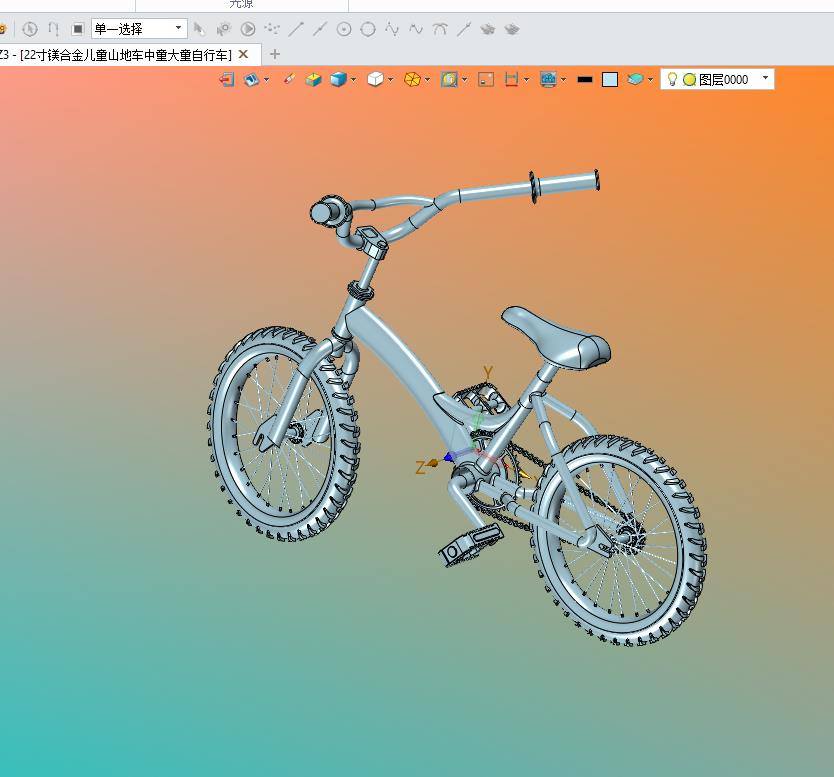The height and width of the screenshot is (777, 834).
Task: Expand the dimension bracket dropdown arrow
Action: (x=527, y=80)
